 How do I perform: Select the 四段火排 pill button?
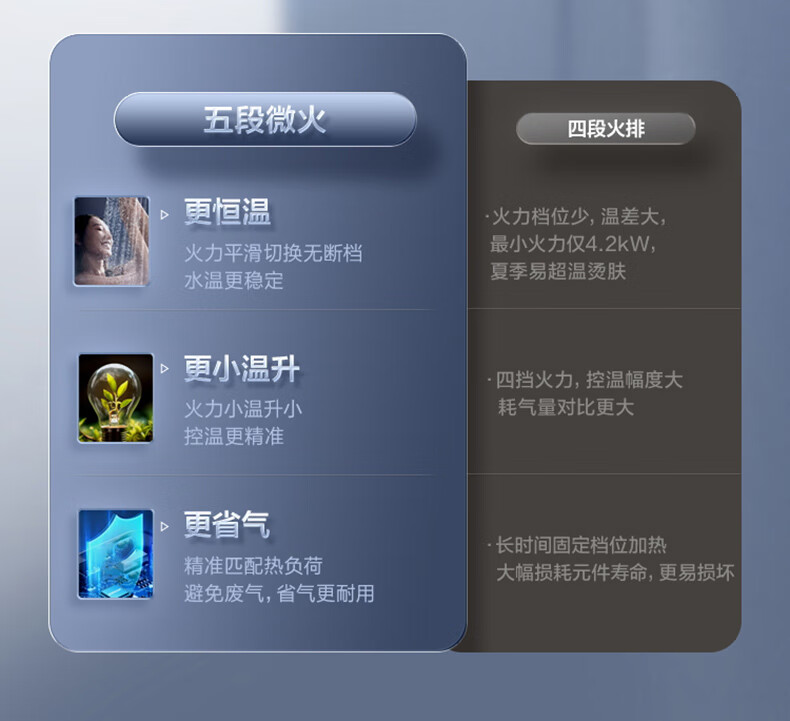tap(606, 128)
